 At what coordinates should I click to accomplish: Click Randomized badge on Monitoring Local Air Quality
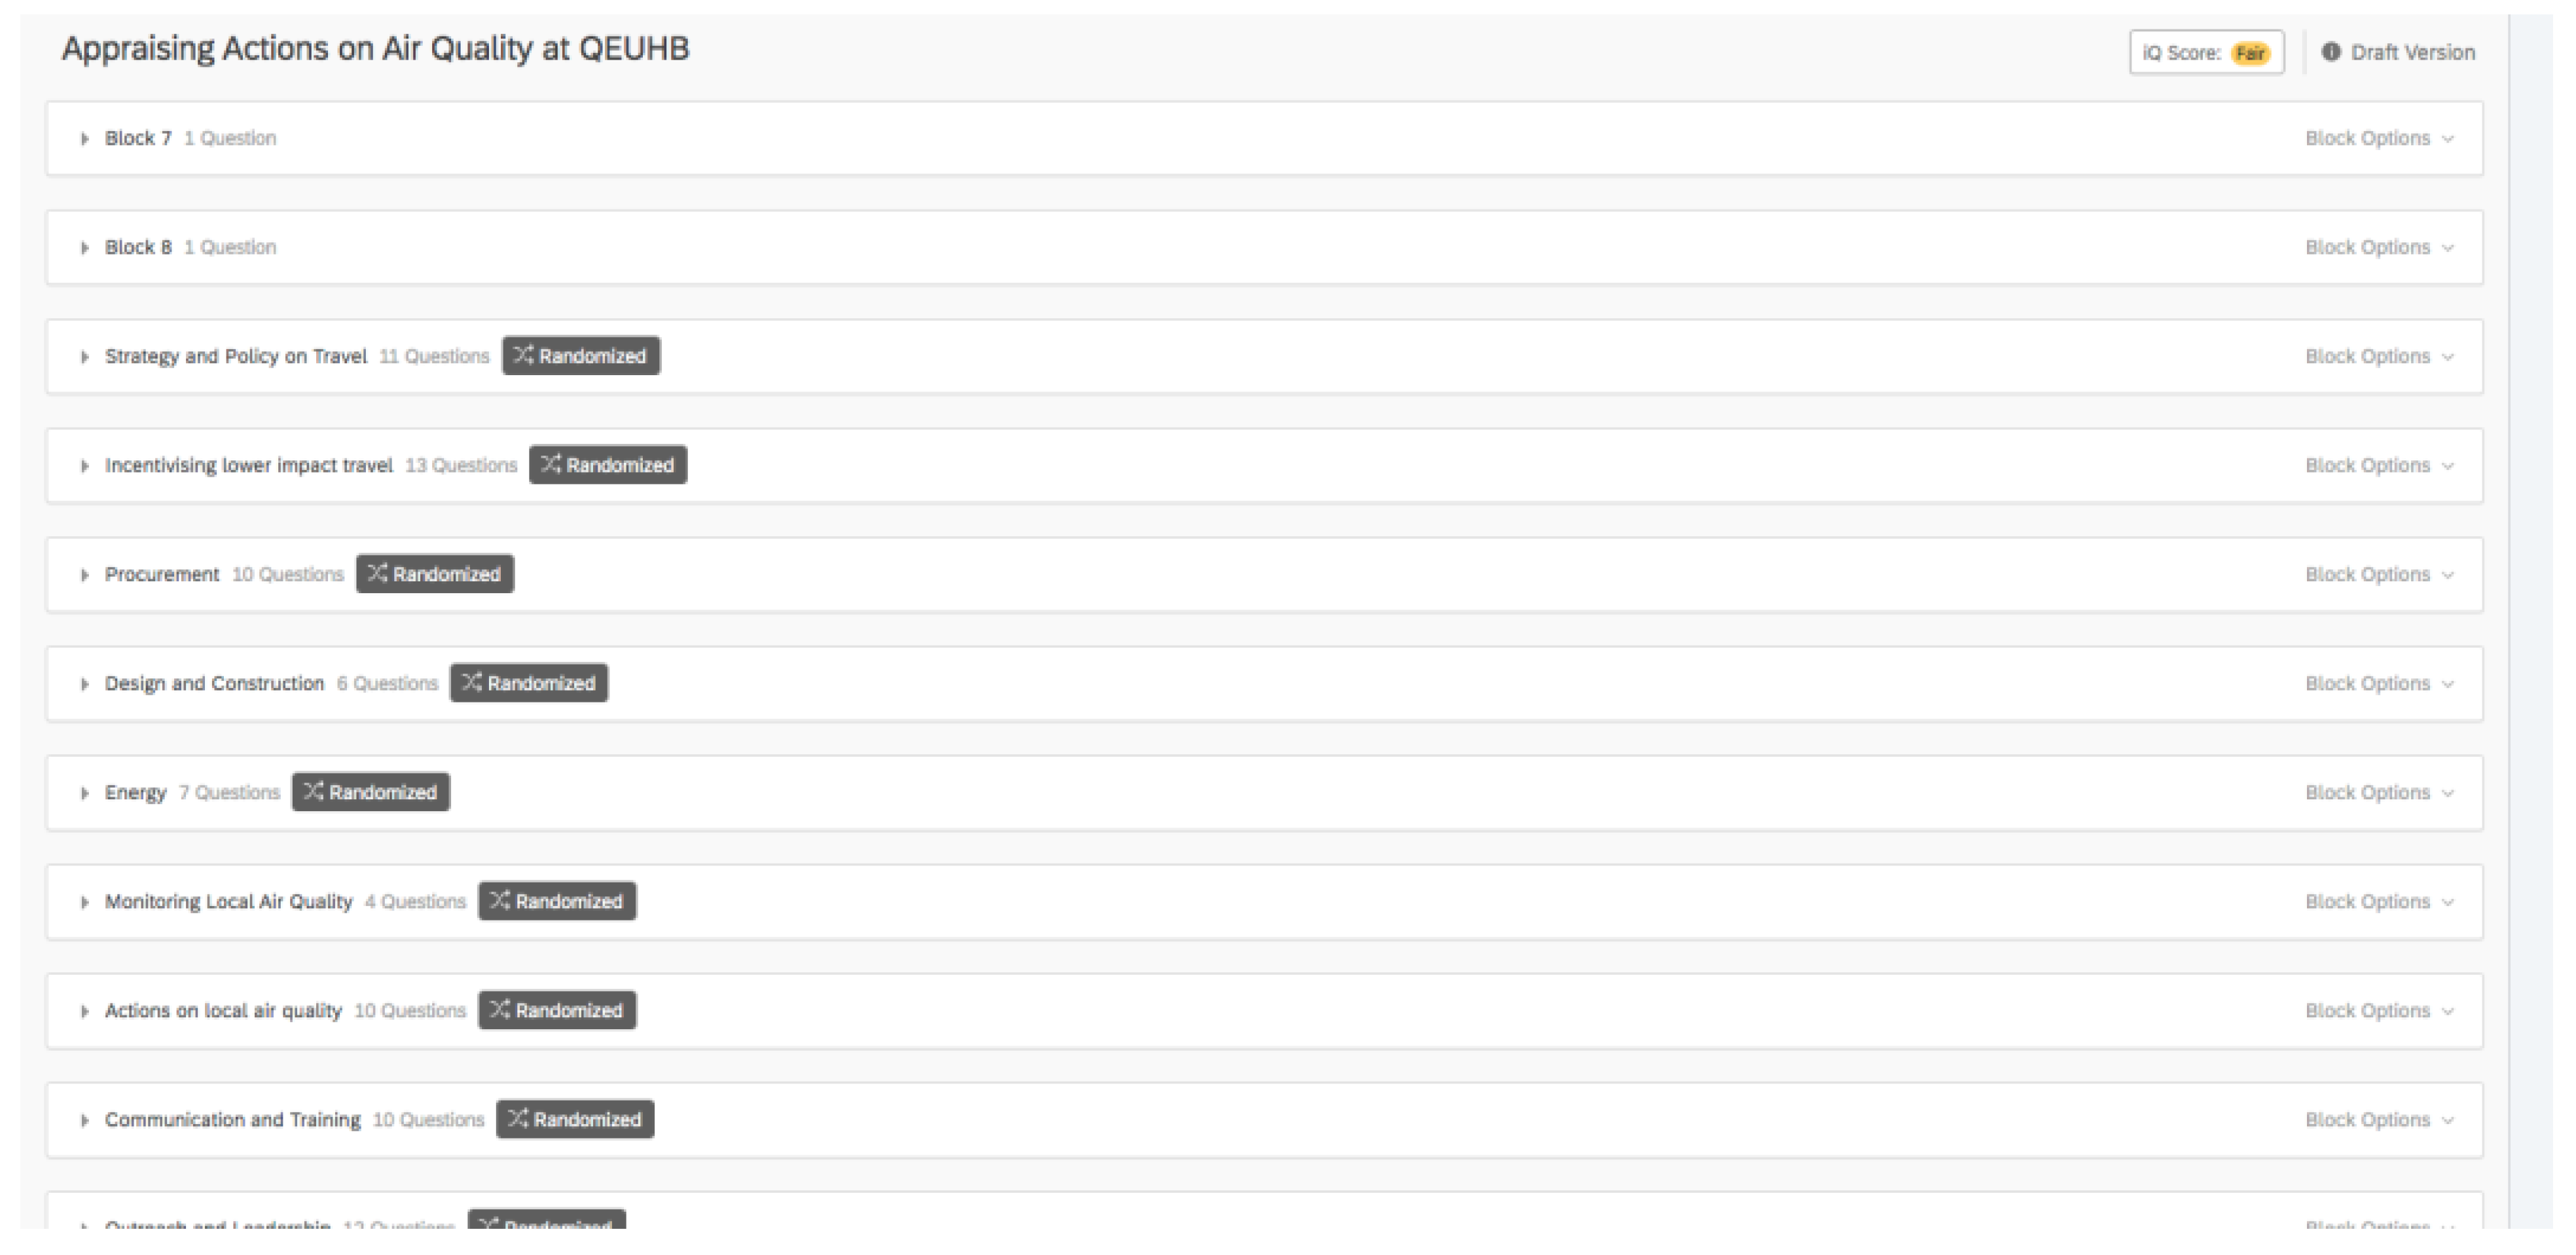click(x=557, y=901)
